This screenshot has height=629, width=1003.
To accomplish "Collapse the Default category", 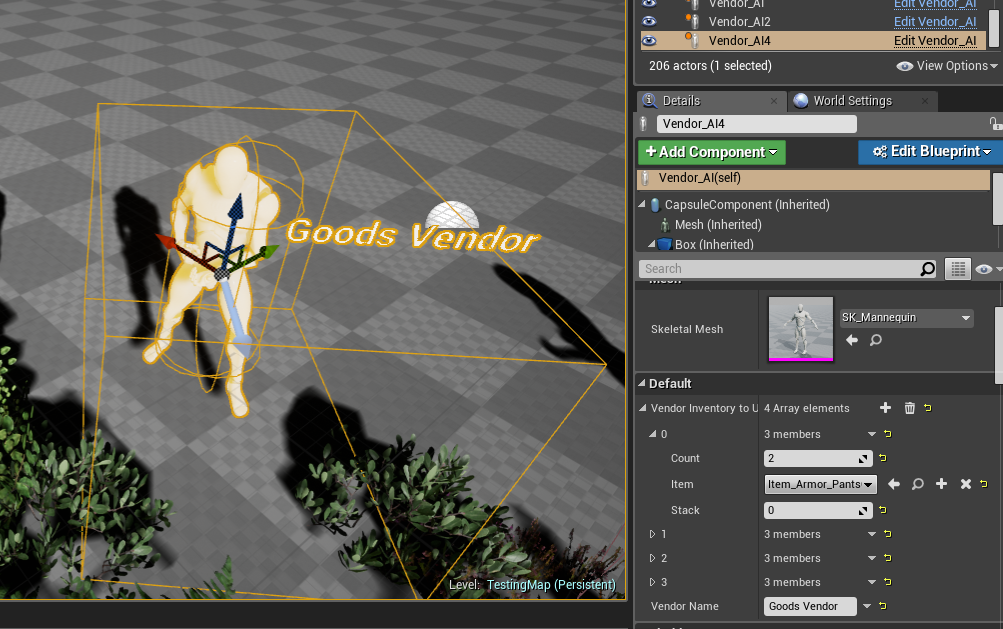I will tap(642, 383).
